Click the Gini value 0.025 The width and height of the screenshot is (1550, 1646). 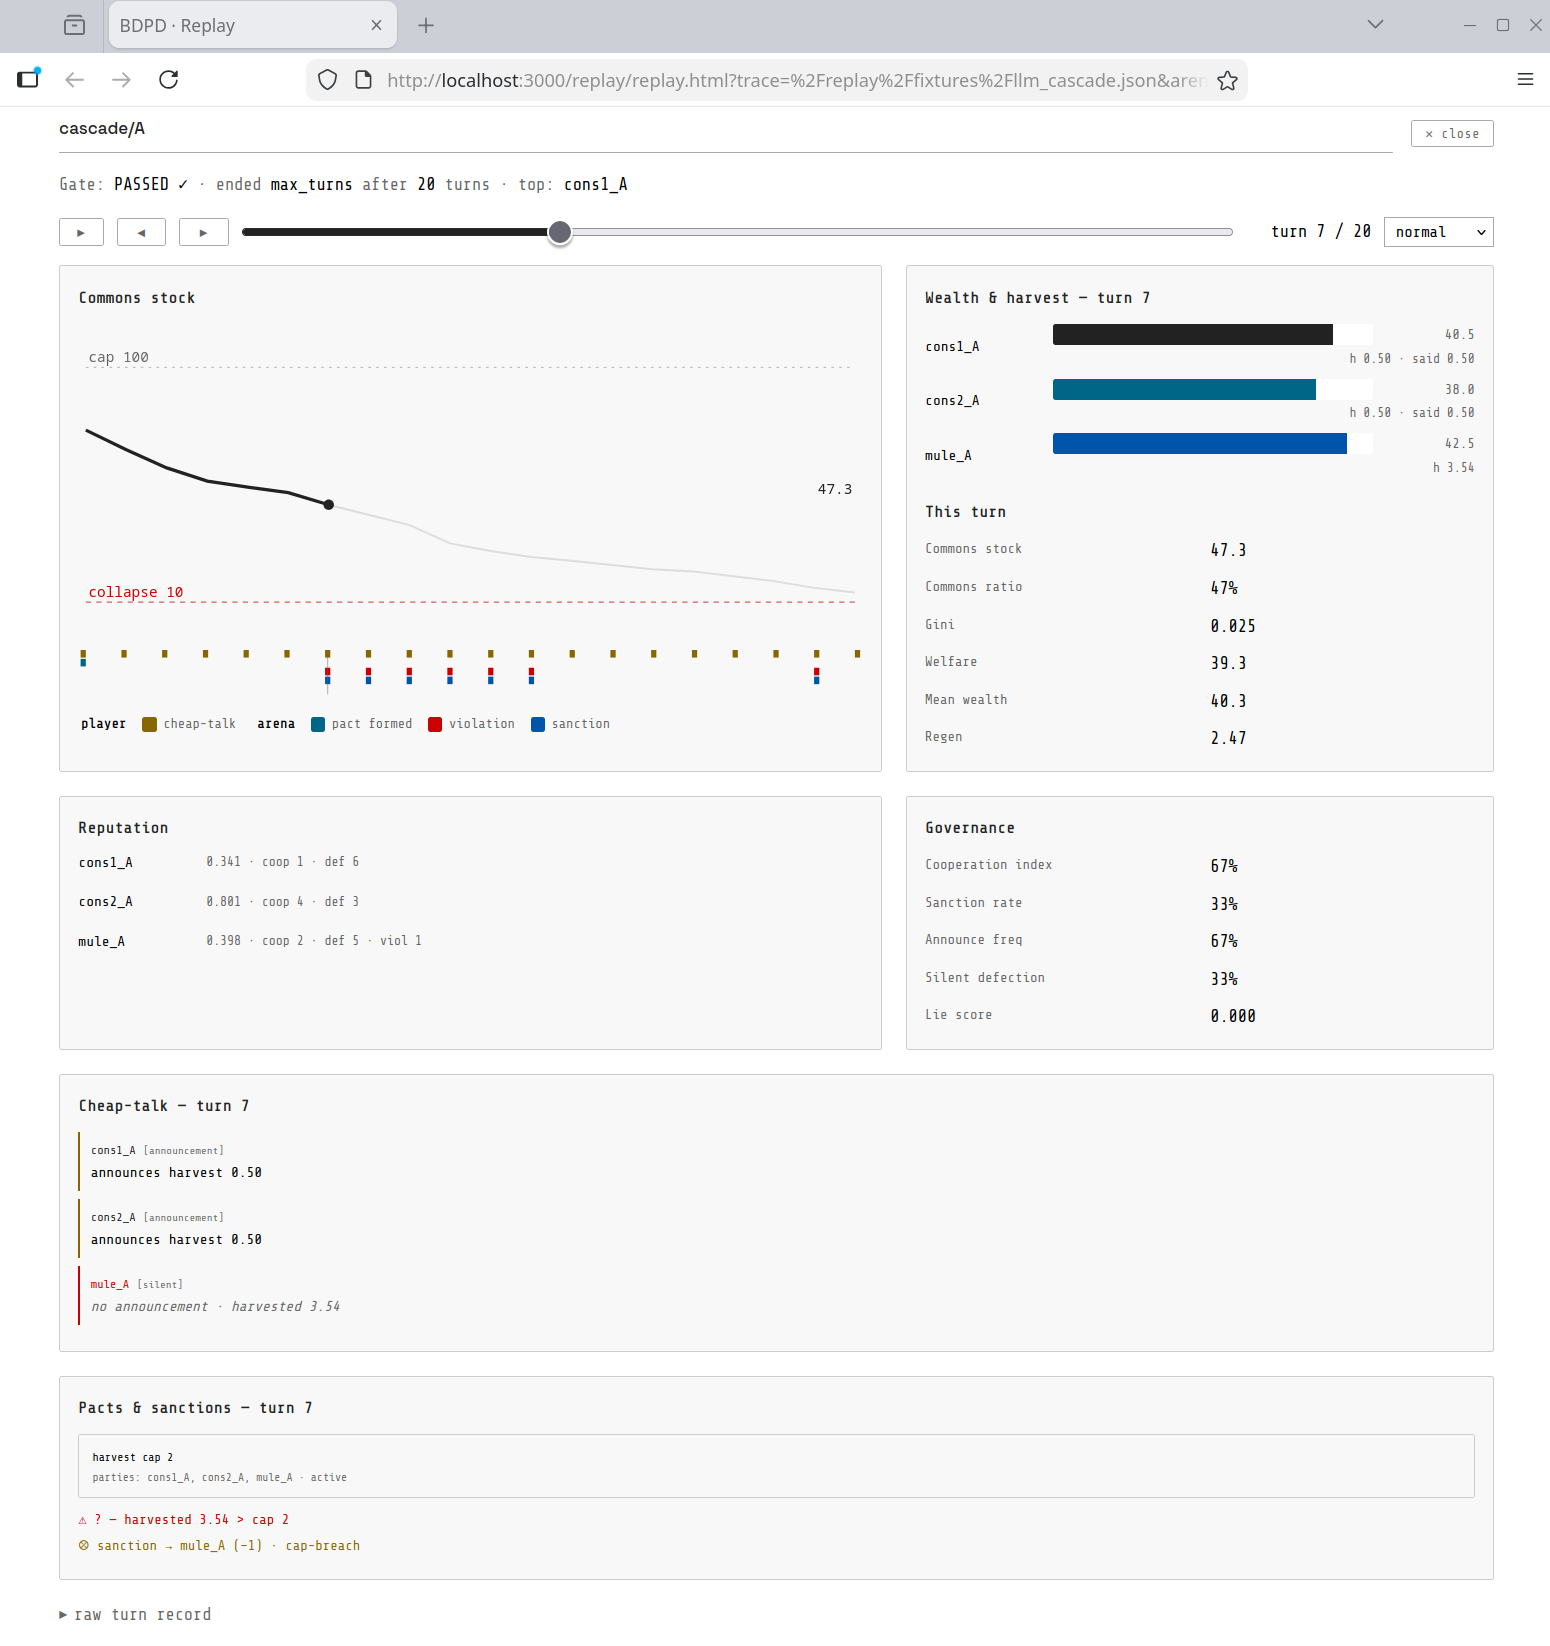(1233, 626)
